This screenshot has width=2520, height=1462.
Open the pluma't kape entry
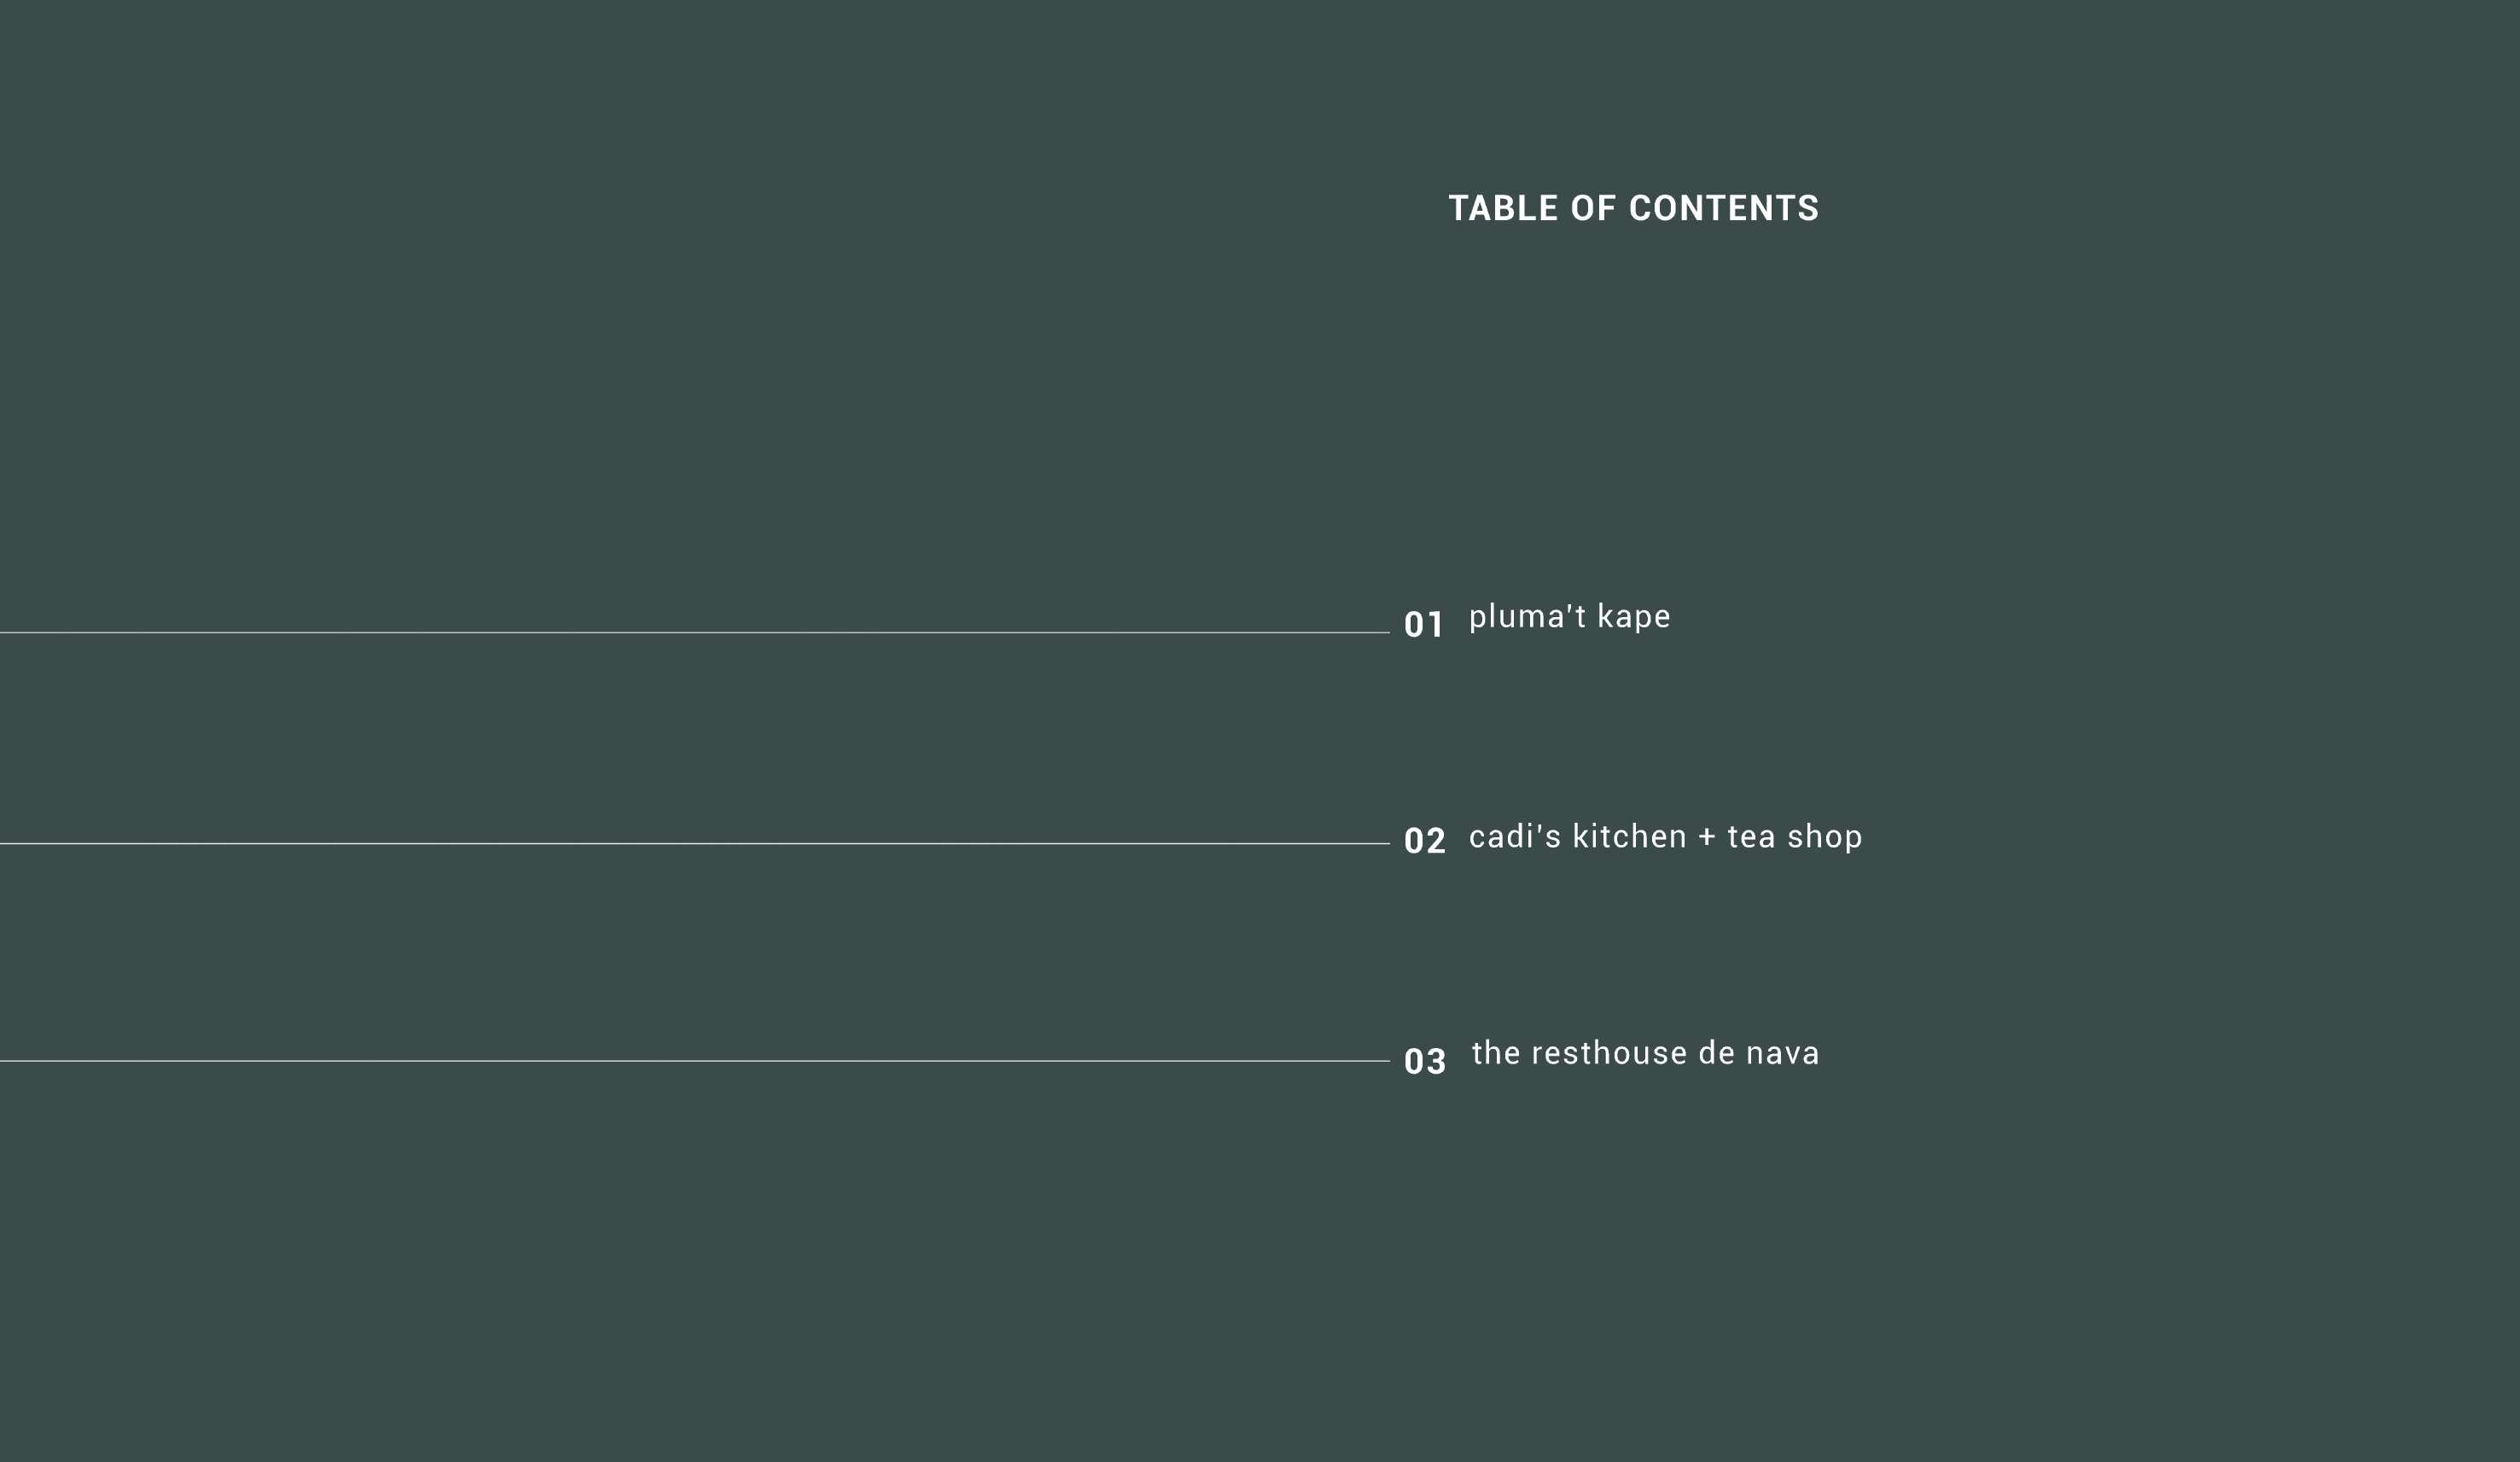pyautogui.click(x=1569, y=617)
